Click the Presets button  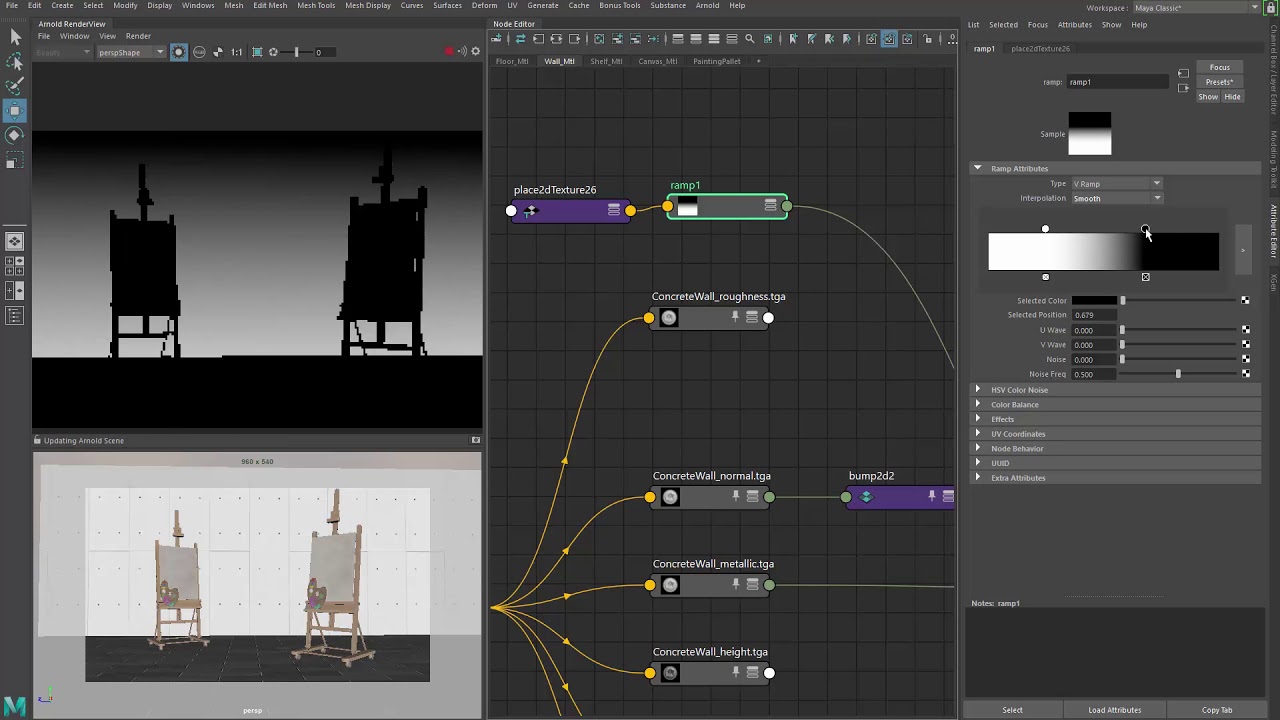pyautogui.click(x=1219, y=82)
